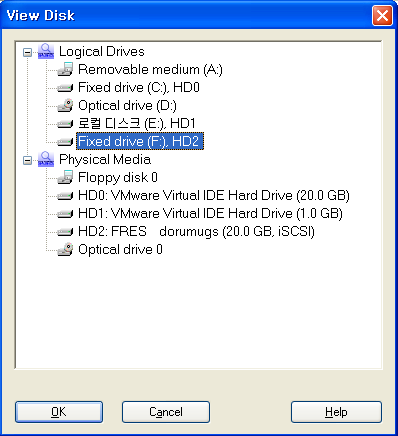
Task: Click the Fixed drive (F:) HD2 disk icon
Action: click(65, 142)
